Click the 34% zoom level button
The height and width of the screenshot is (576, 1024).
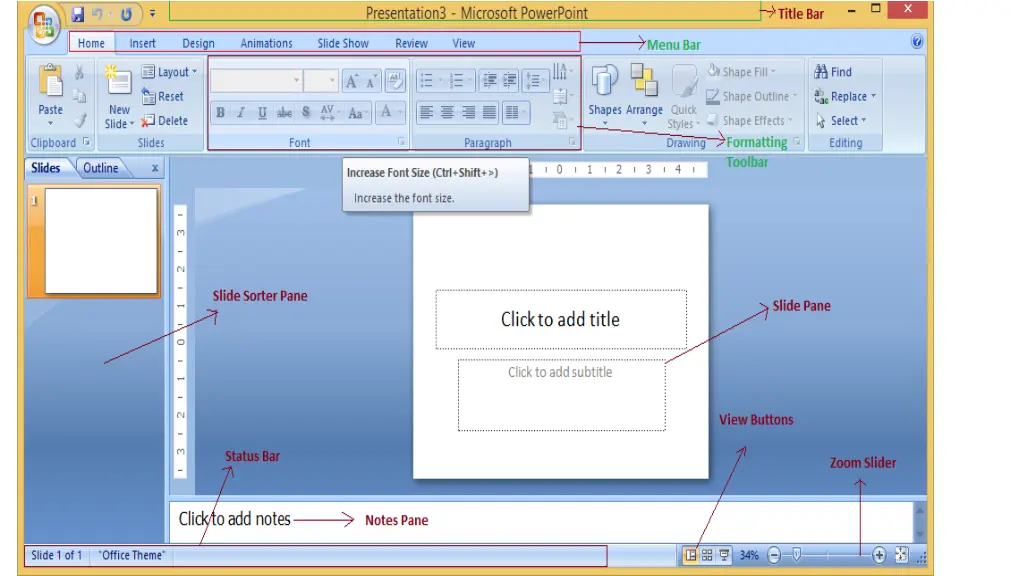click(749, 555)
